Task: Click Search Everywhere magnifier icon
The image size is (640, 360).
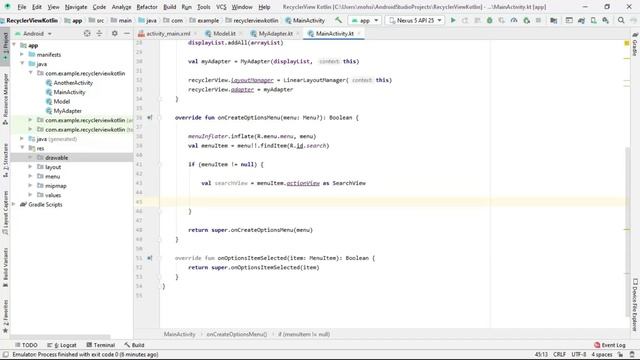Action: 621,20
